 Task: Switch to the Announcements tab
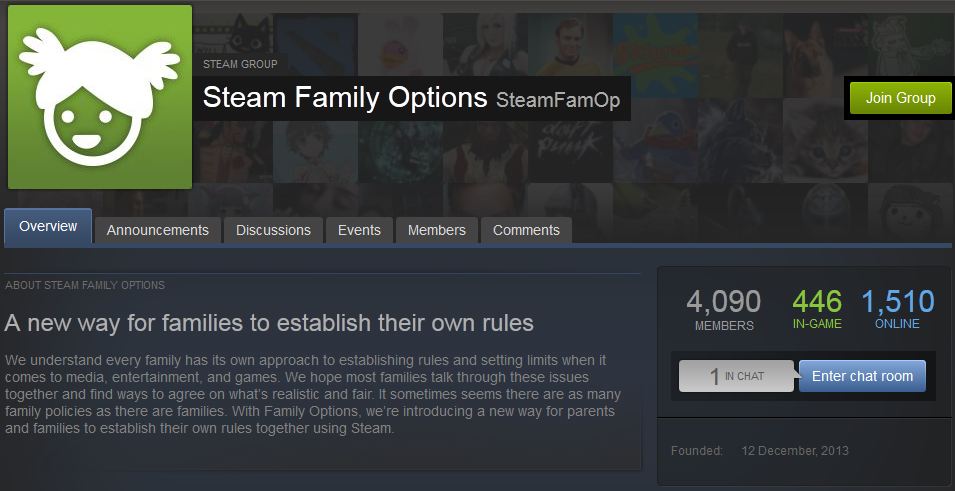(x=158, y=230)
